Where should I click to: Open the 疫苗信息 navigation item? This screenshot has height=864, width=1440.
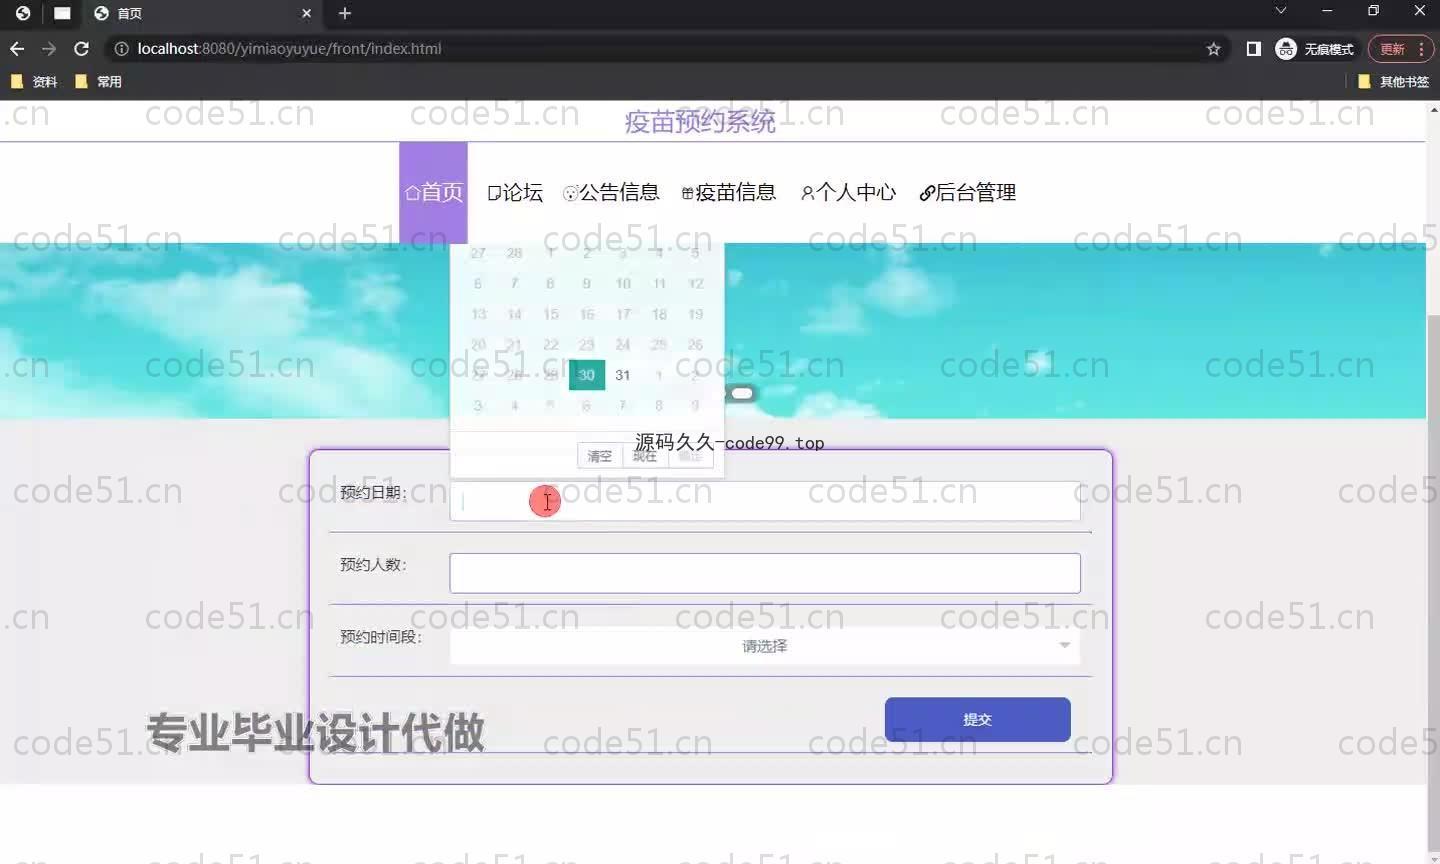[729, 192]
